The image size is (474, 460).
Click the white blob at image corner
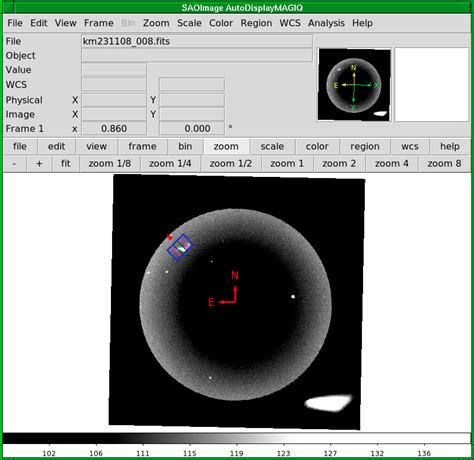coord(328,402)
